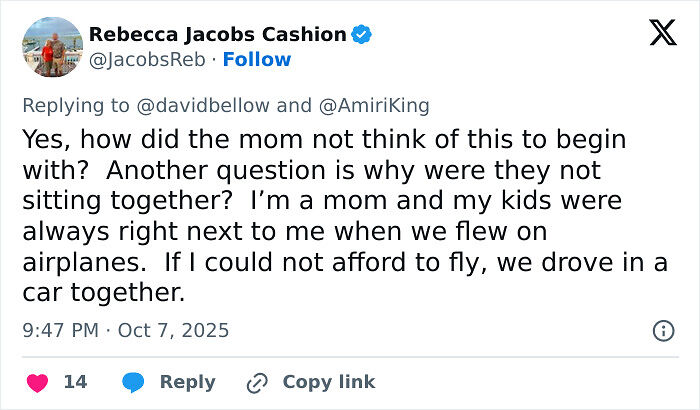The width and height of the screenshot is (700, 410).
Task: Click the blue reply speech bubble icon
Action: pos(133,382)
